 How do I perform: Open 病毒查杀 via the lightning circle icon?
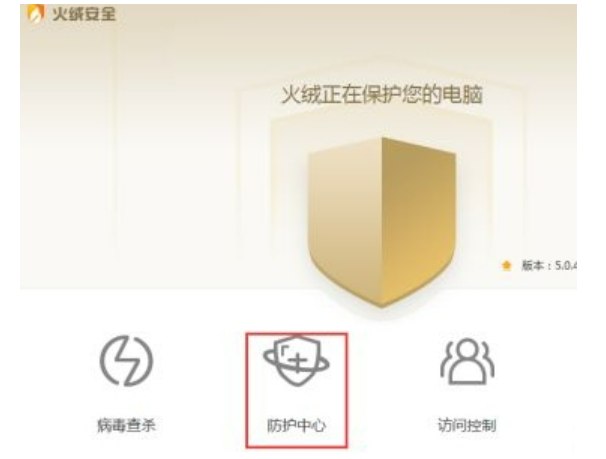pos(126,361)
